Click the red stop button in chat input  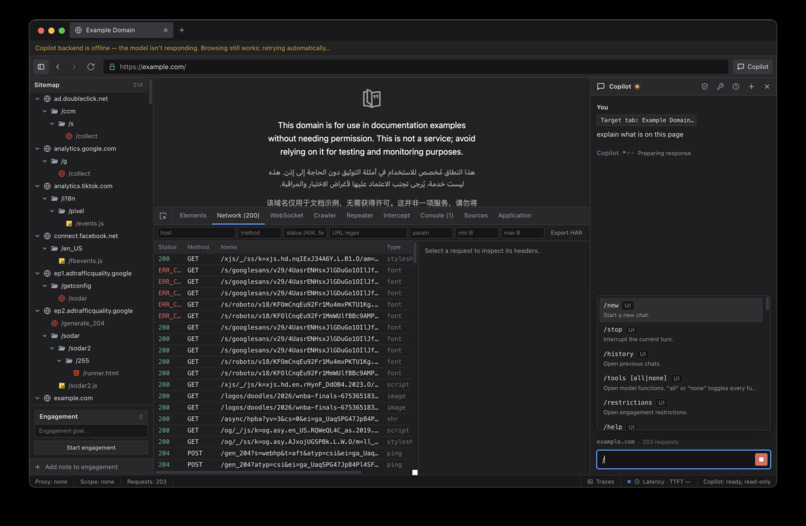point(761,459)
